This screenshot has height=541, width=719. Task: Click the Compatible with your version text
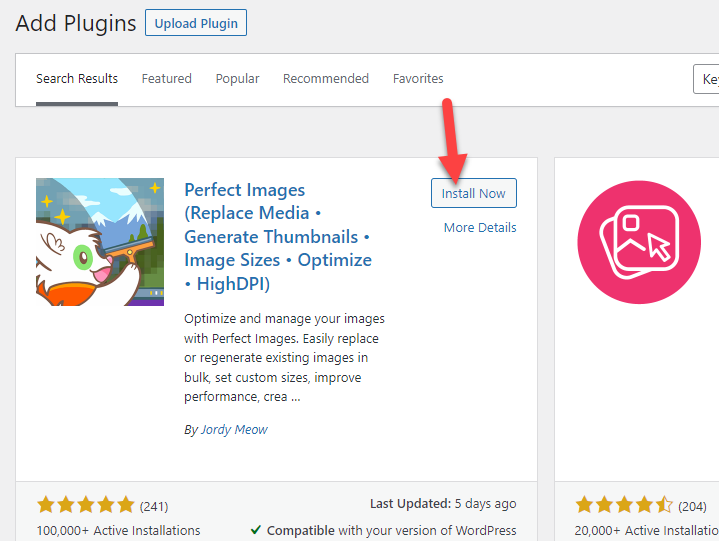coord(392,530)
